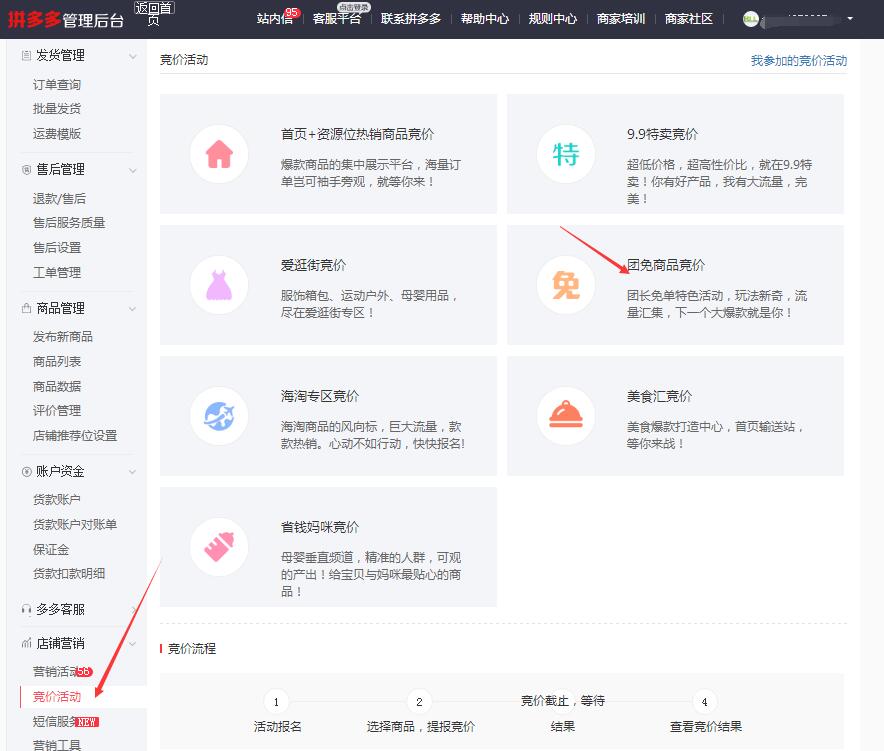Open 店铺推荐位设置 in the sidebar
Screen dimensions: 884x751
75,435
